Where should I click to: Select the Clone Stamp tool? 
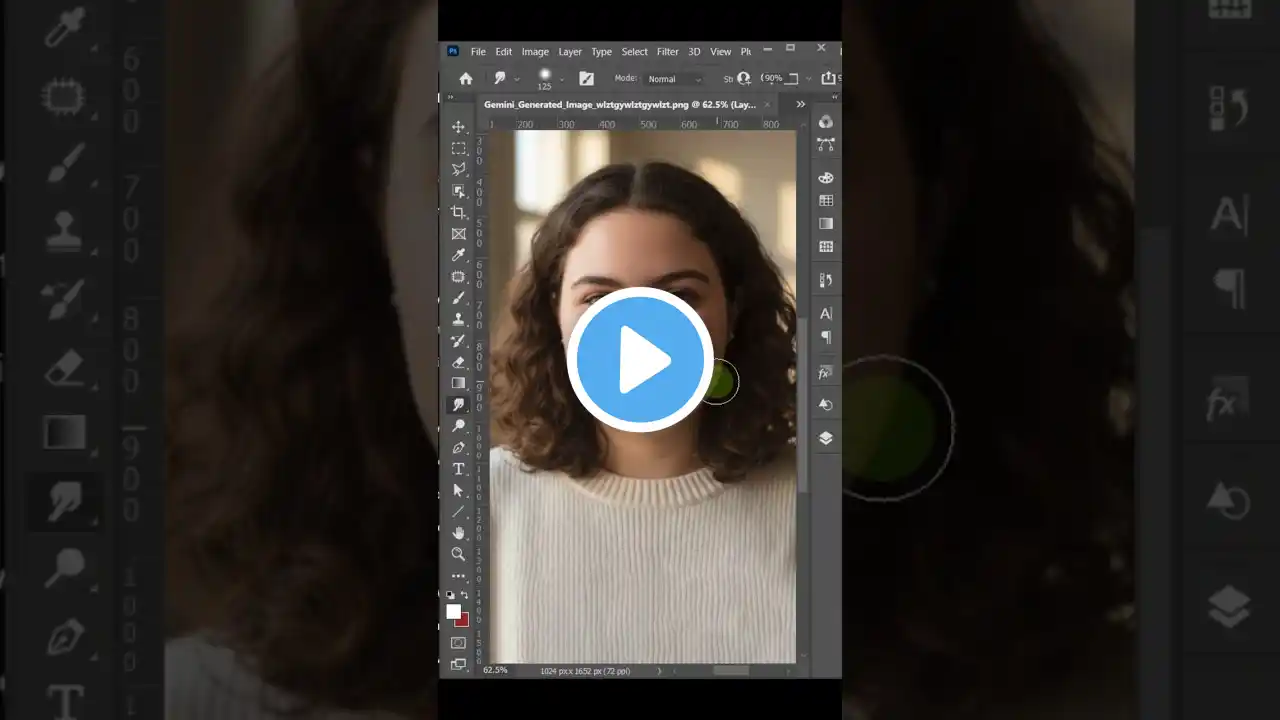(x=458, y=318)
